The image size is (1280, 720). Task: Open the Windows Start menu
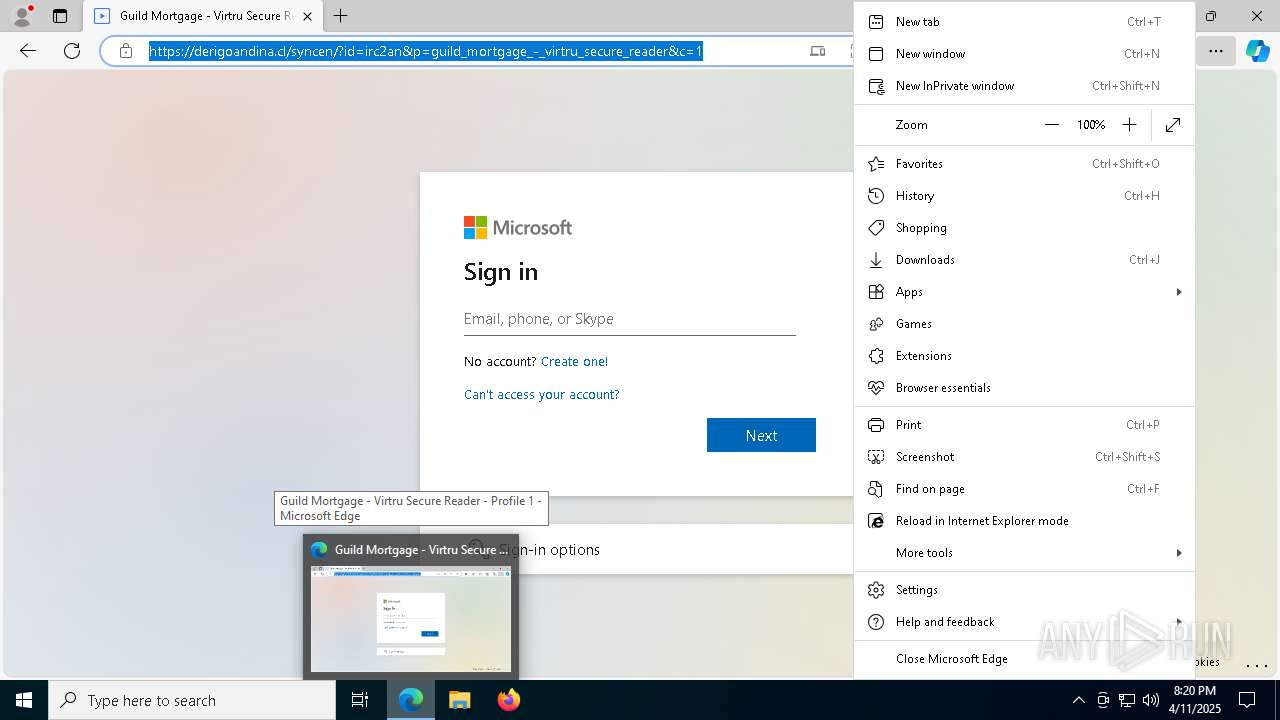[24, 700]
